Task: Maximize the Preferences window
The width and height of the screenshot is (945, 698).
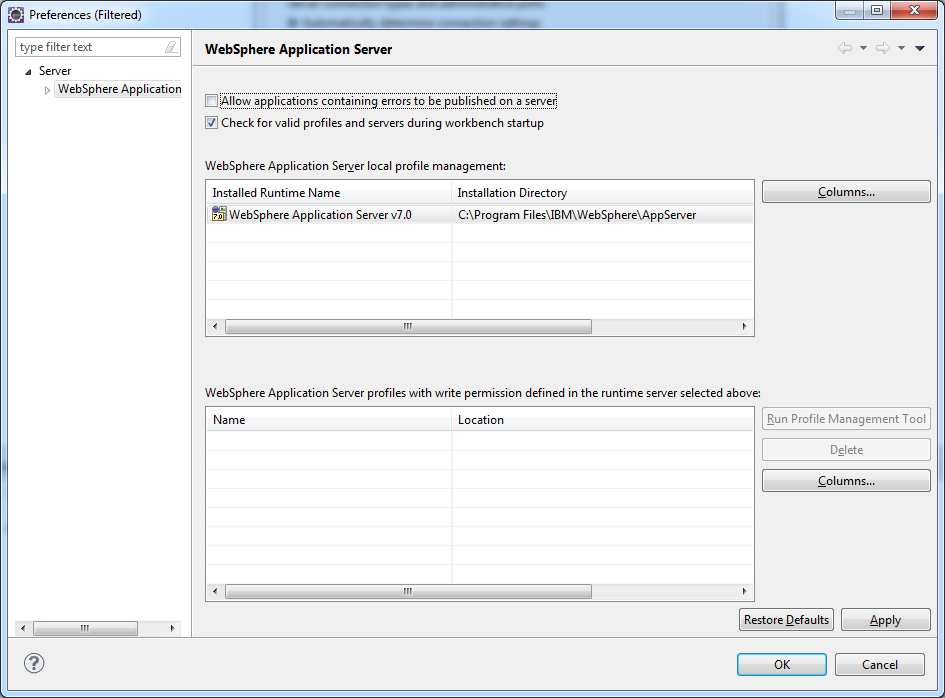Action: pyautogui.click(x=878, y=10)
